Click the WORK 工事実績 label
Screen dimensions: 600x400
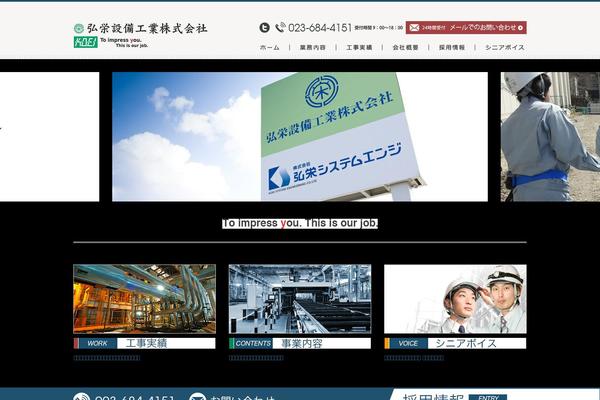(x=144, y=343)
